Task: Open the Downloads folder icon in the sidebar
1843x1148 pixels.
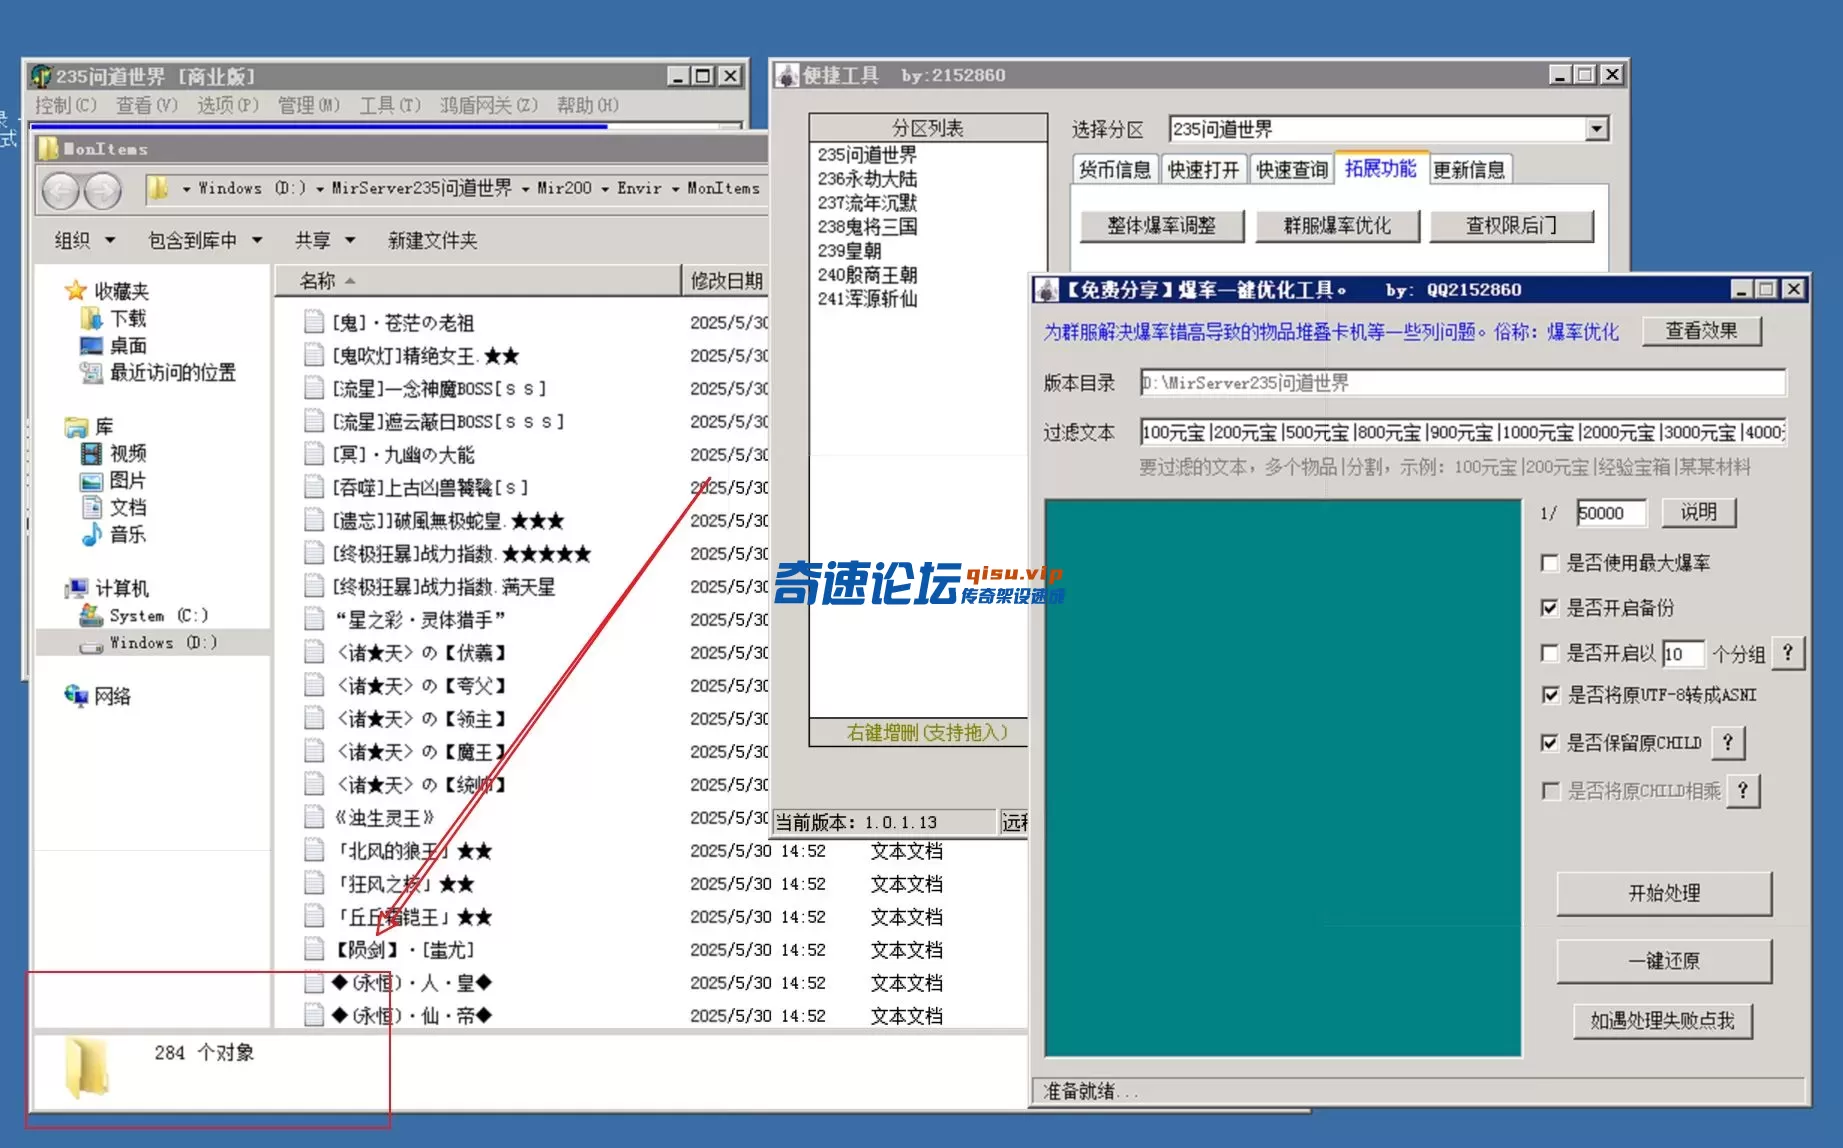Action: click(x=92, y=318)
